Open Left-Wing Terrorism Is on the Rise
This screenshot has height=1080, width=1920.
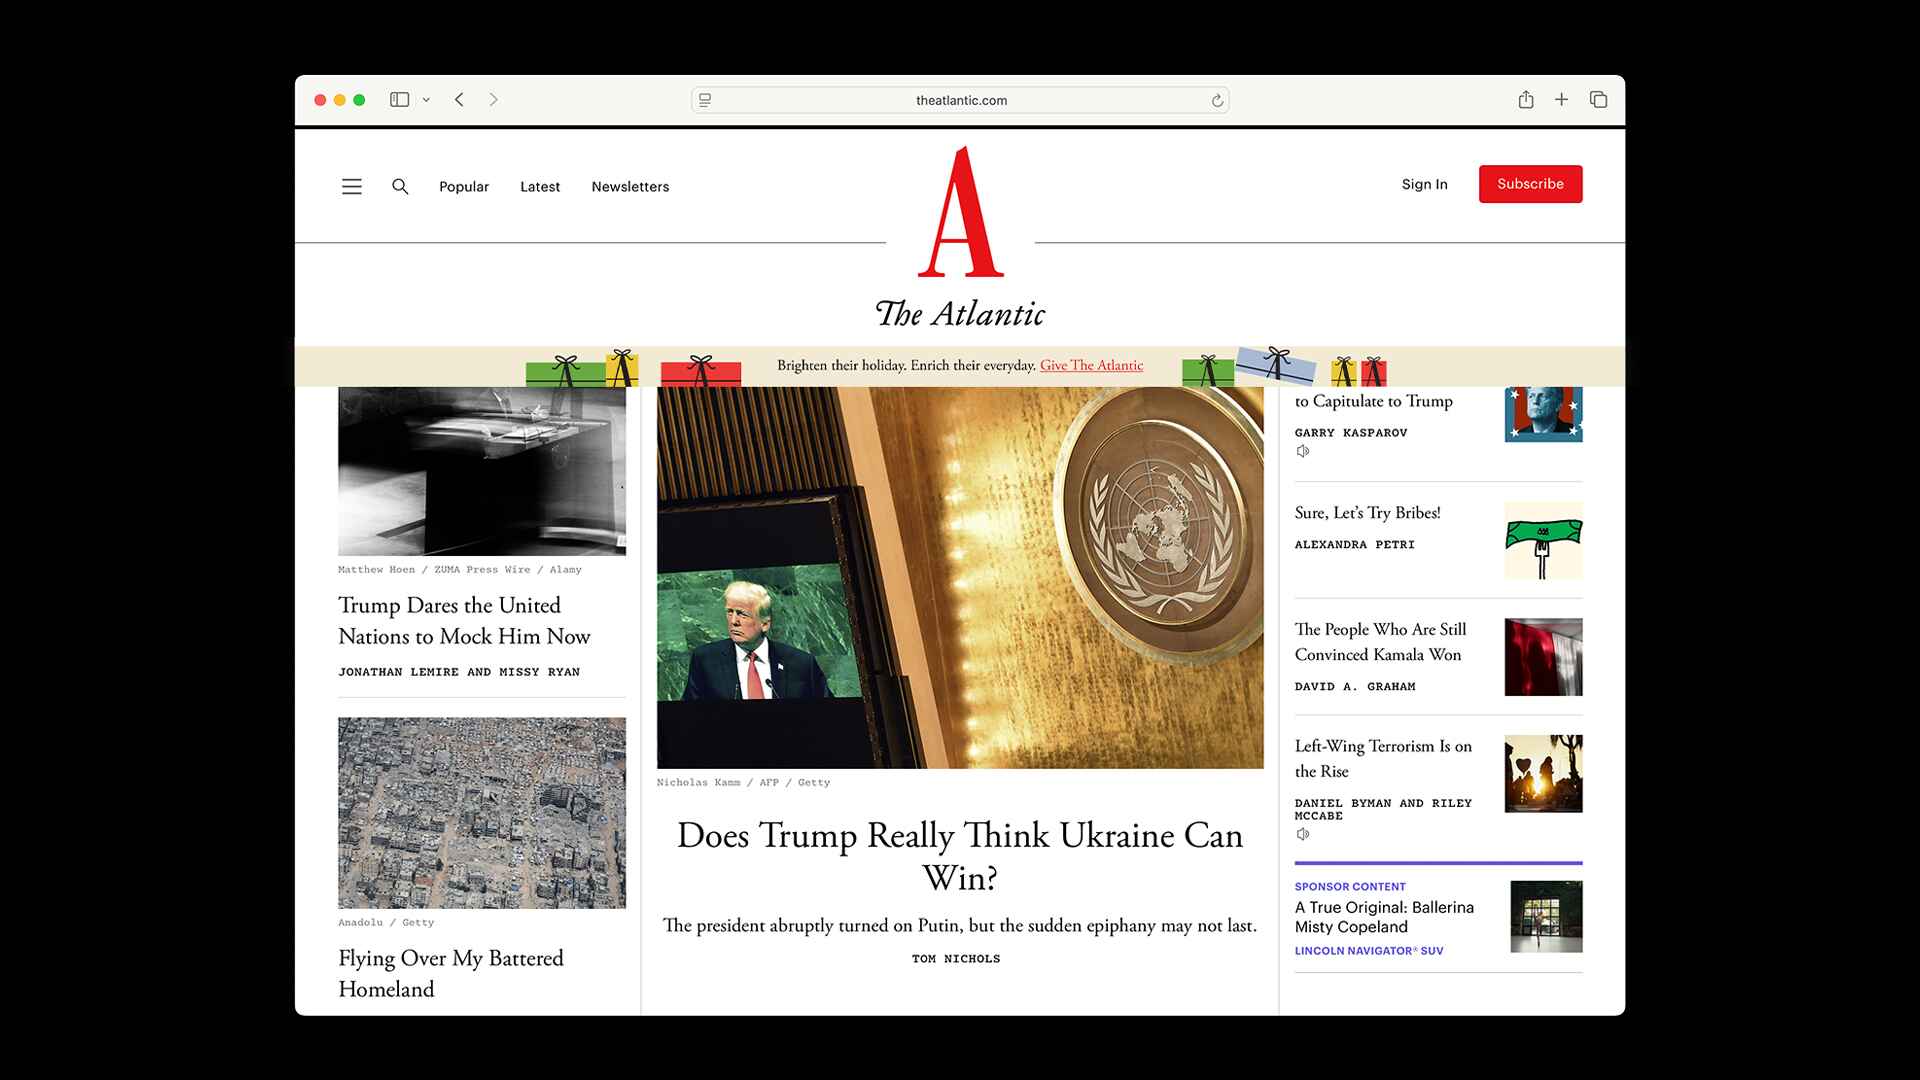1383,759
